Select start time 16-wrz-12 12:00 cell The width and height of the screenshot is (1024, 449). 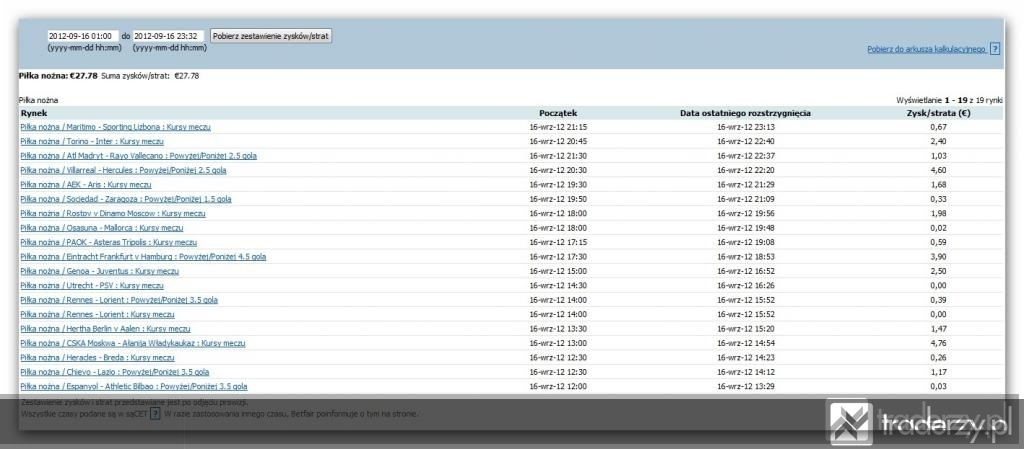tap(558, 386)
